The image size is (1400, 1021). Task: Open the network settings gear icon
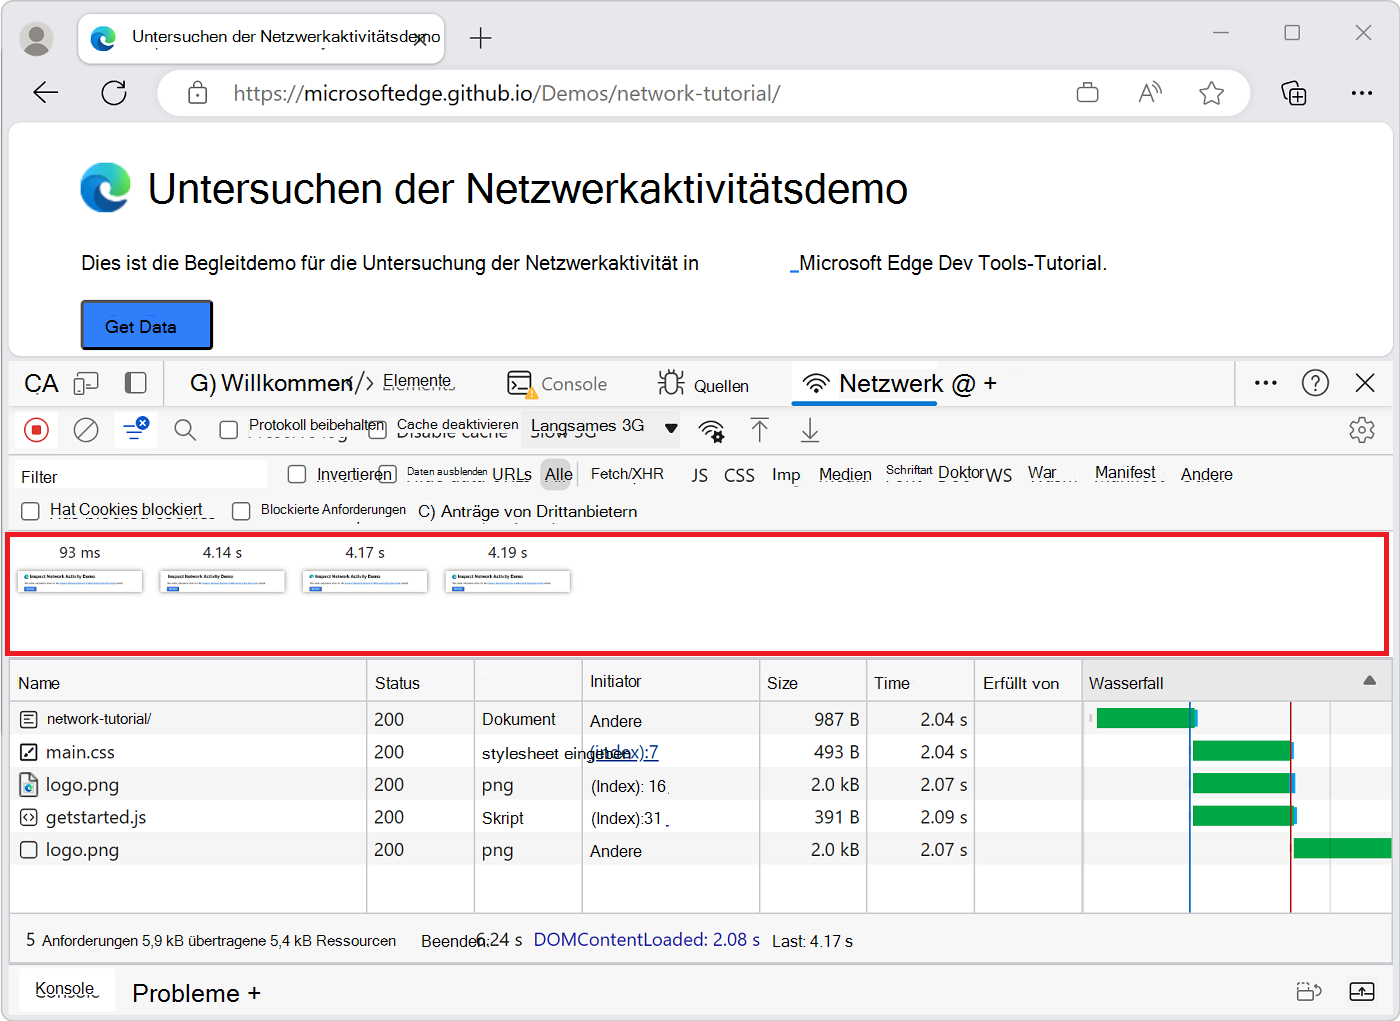point(1361,430)
